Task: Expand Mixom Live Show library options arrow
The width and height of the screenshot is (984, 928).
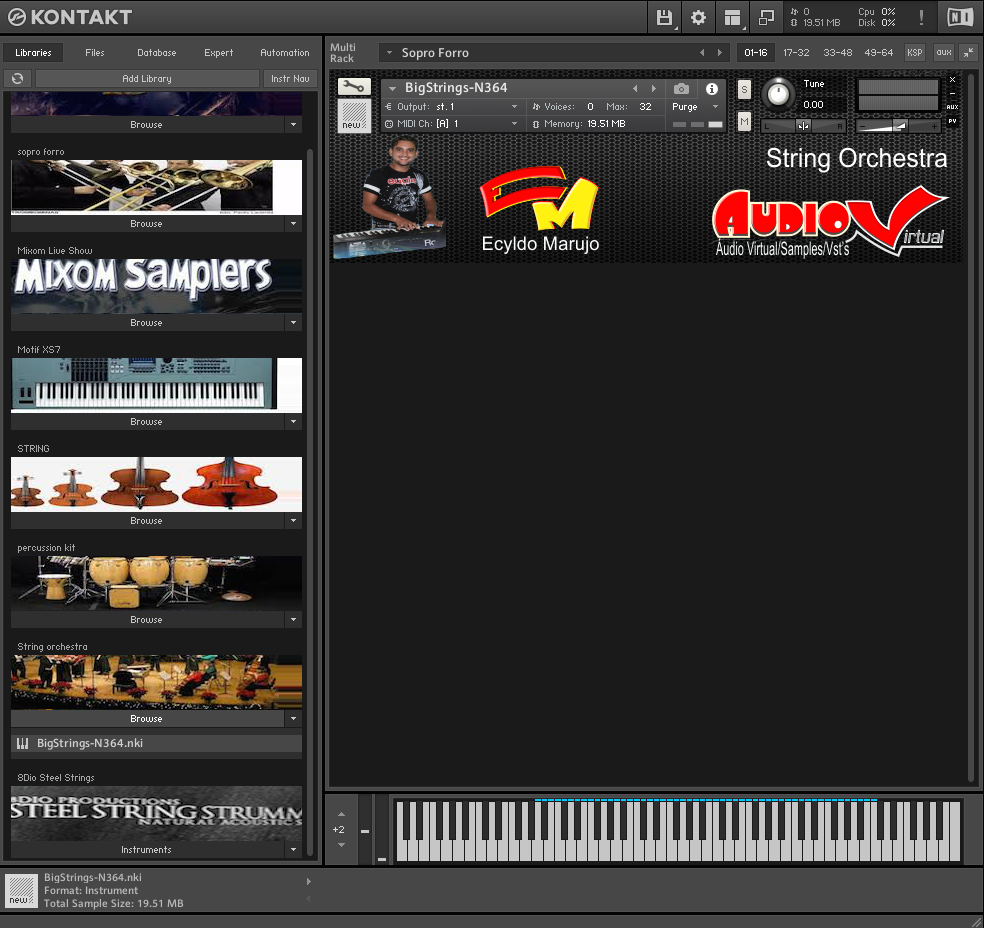Action: pos(293,323)
